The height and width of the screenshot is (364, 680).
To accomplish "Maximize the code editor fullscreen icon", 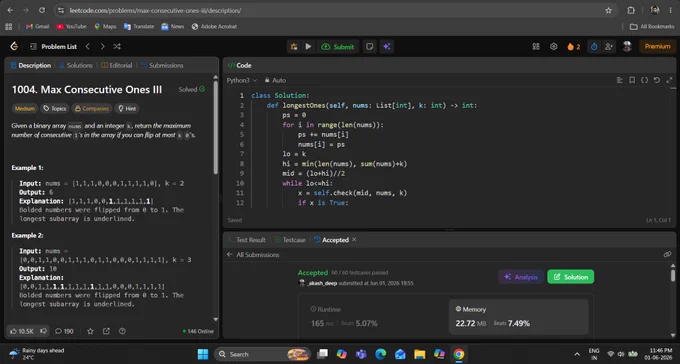I will pos(669,80).
